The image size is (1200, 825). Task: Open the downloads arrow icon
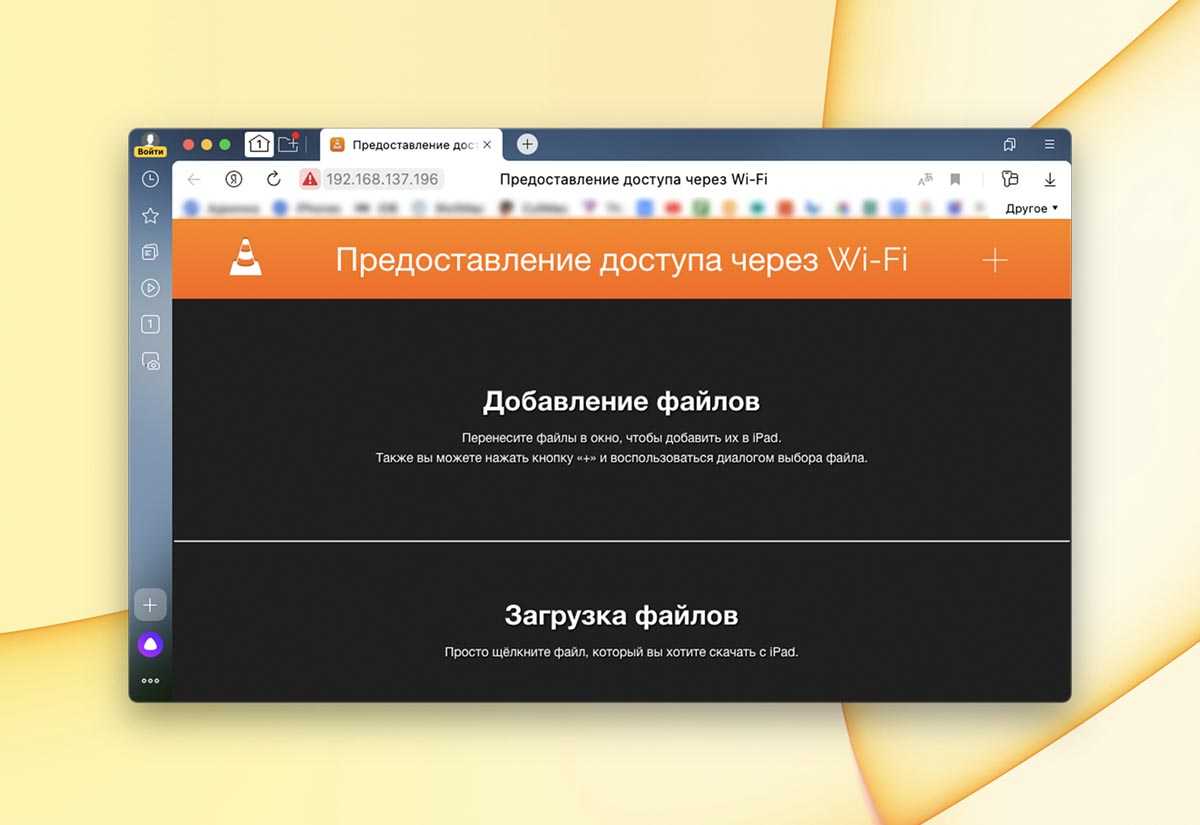coord(1049,179)
